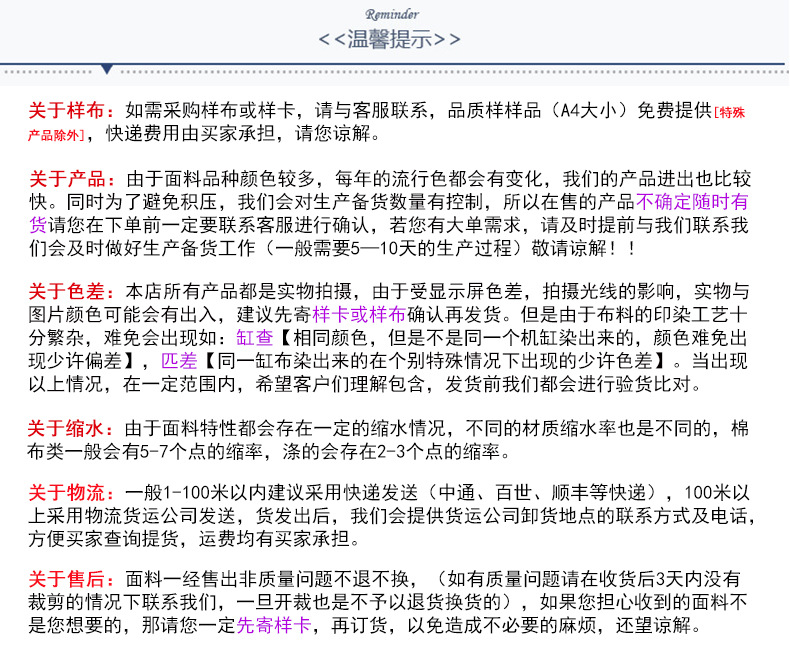Click the phrase 涤的会存在2-3个点的缩率

point(390,452)
